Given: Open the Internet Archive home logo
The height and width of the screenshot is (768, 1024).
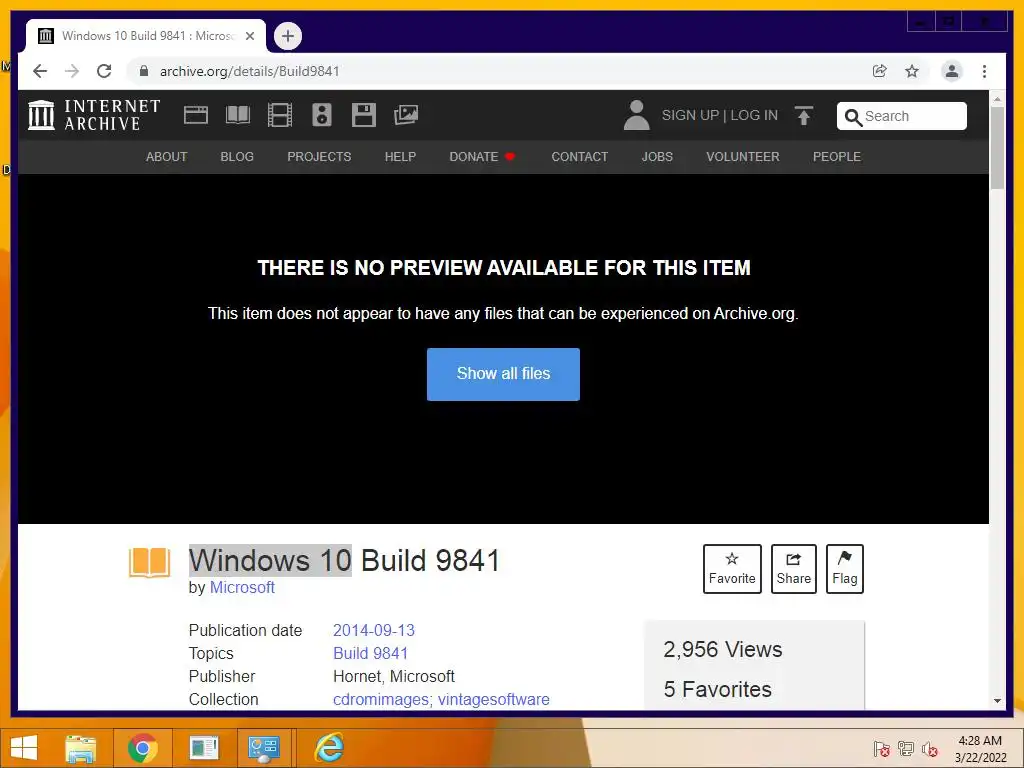Looking at the screenshot, I should tap(94, 115).
